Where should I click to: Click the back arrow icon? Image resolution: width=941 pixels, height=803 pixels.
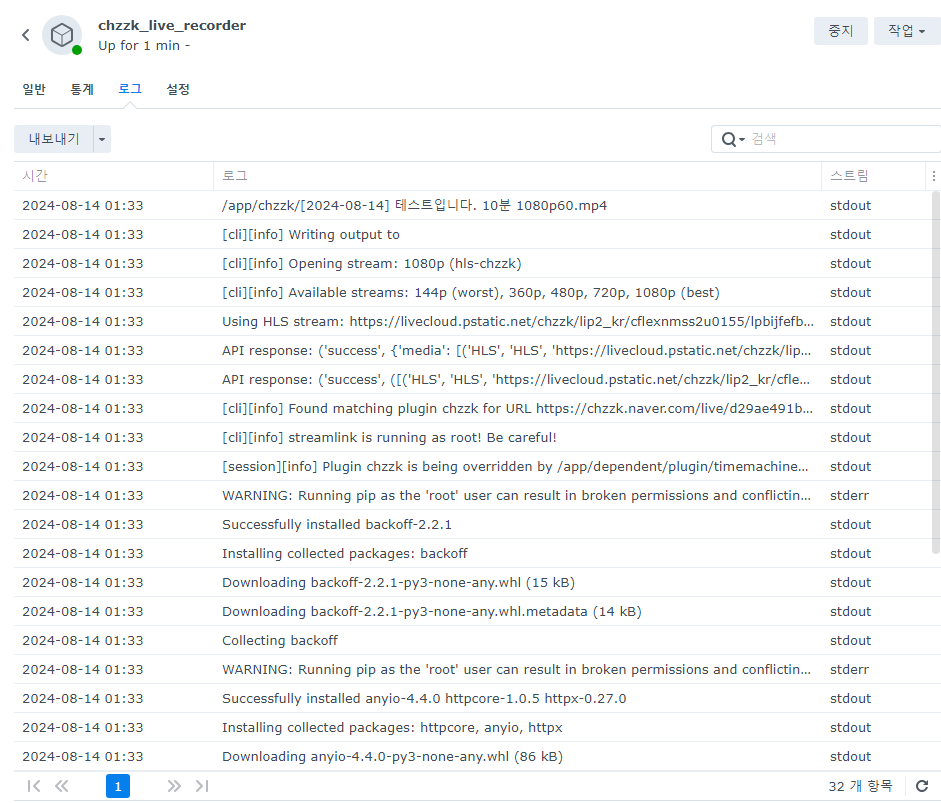click(26, 35)
